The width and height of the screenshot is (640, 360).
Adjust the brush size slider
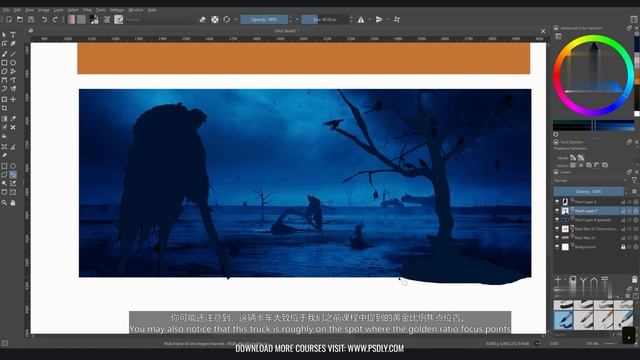[325, 19]
